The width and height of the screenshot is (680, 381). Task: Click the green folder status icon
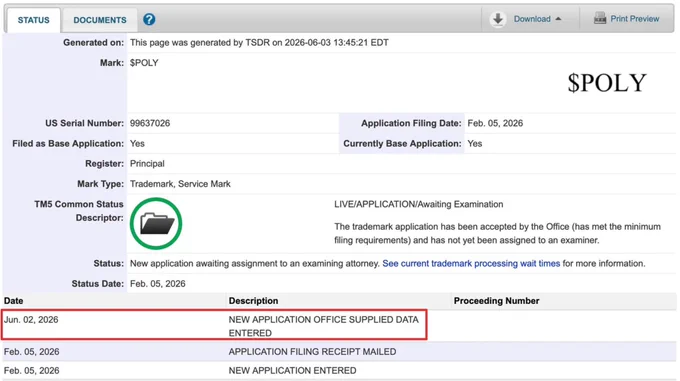156,224
